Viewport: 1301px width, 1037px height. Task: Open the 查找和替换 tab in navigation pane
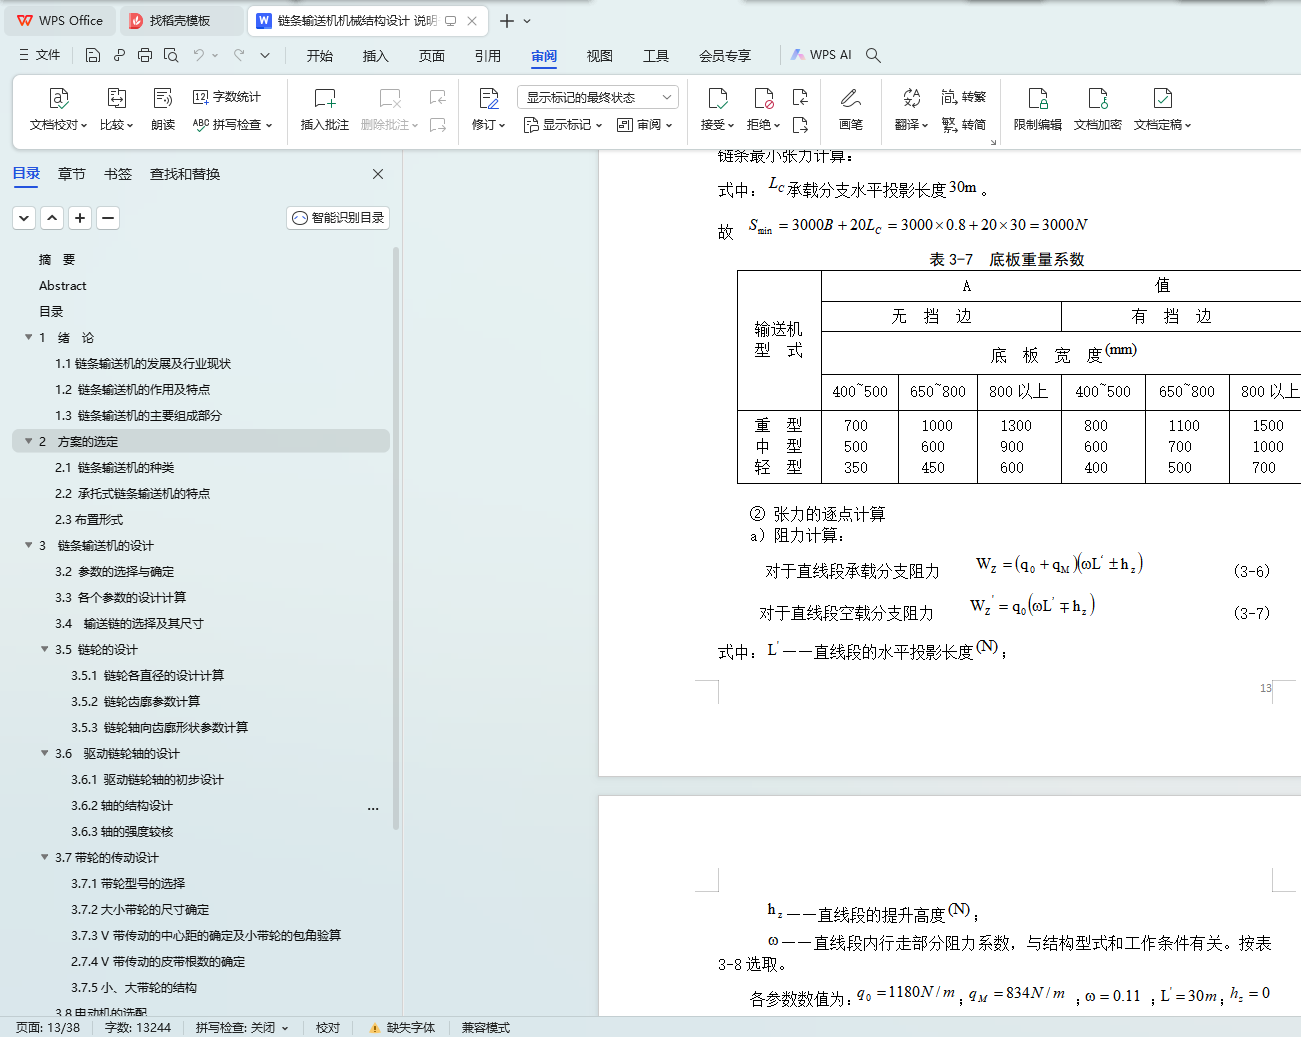point(185,174)
